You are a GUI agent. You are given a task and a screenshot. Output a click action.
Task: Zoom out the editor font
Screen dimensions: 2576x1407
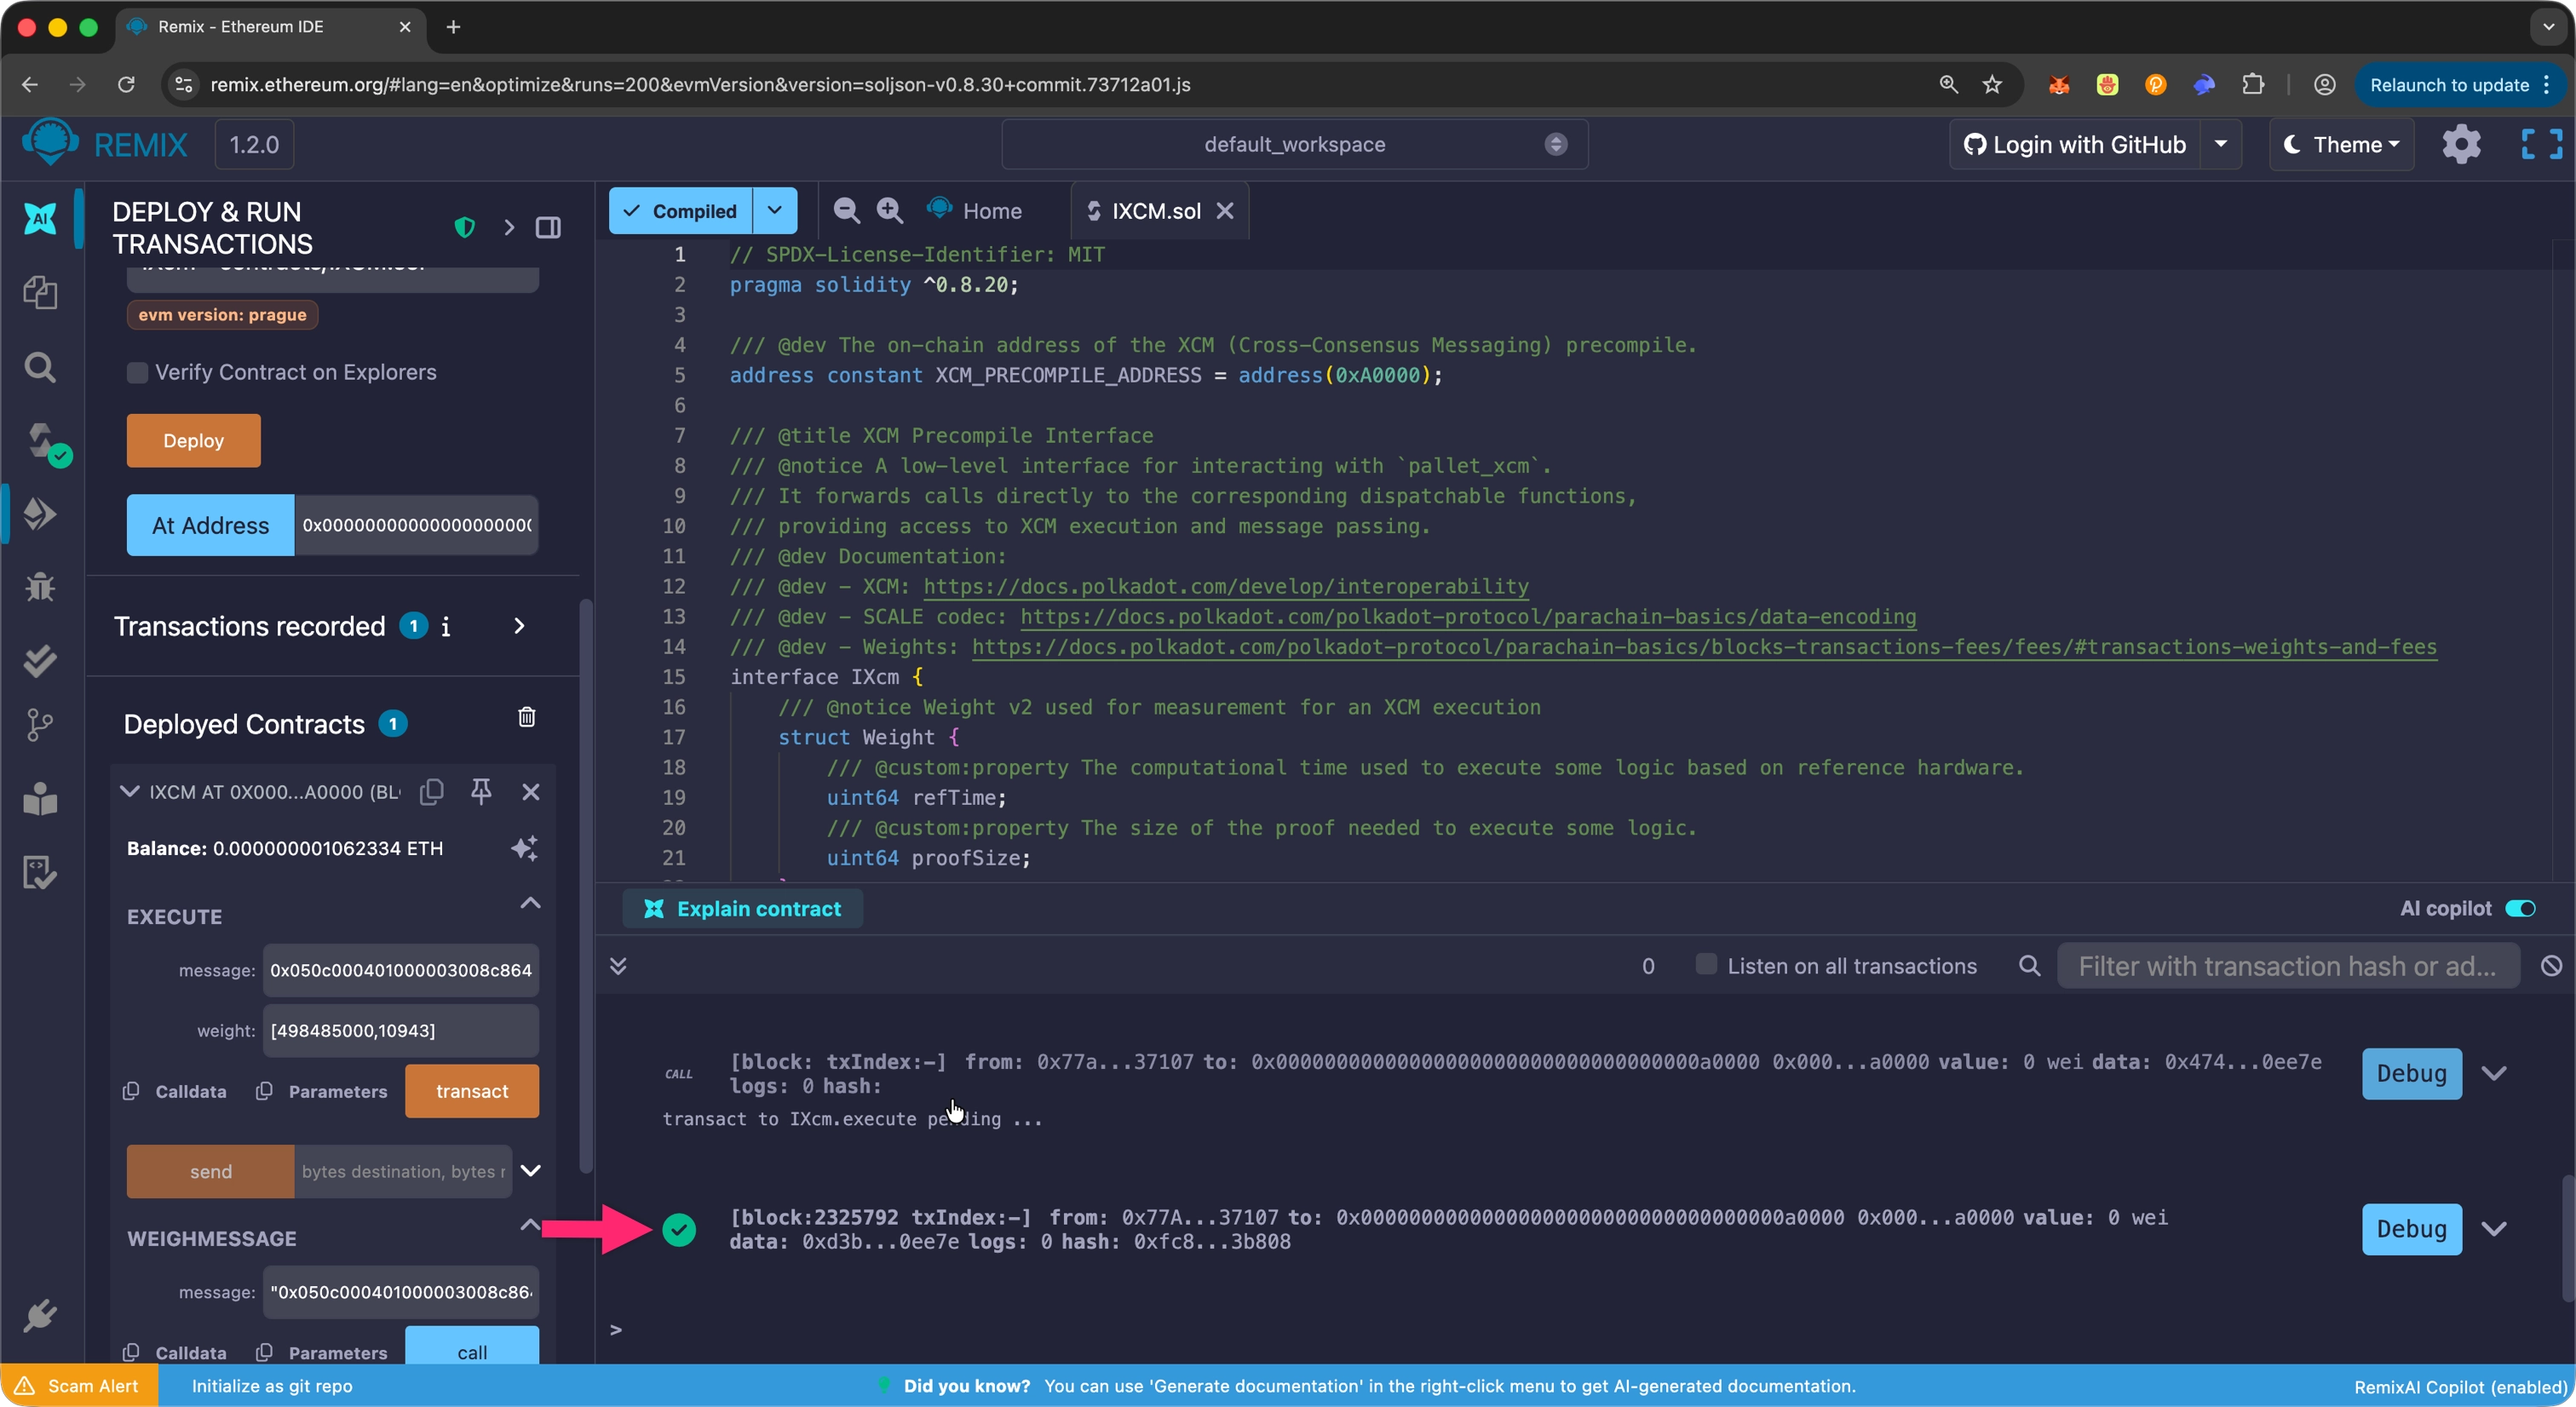[x=846, y=210]
